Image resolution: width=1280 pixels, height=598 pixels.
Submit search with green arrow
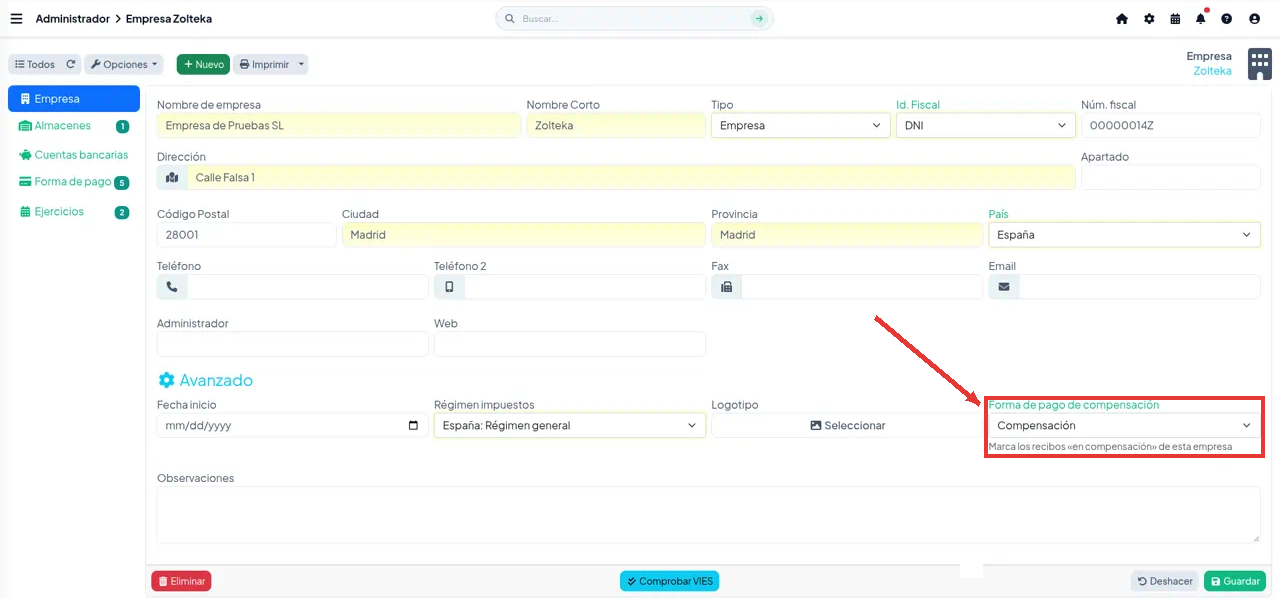(x=759, y=18)
